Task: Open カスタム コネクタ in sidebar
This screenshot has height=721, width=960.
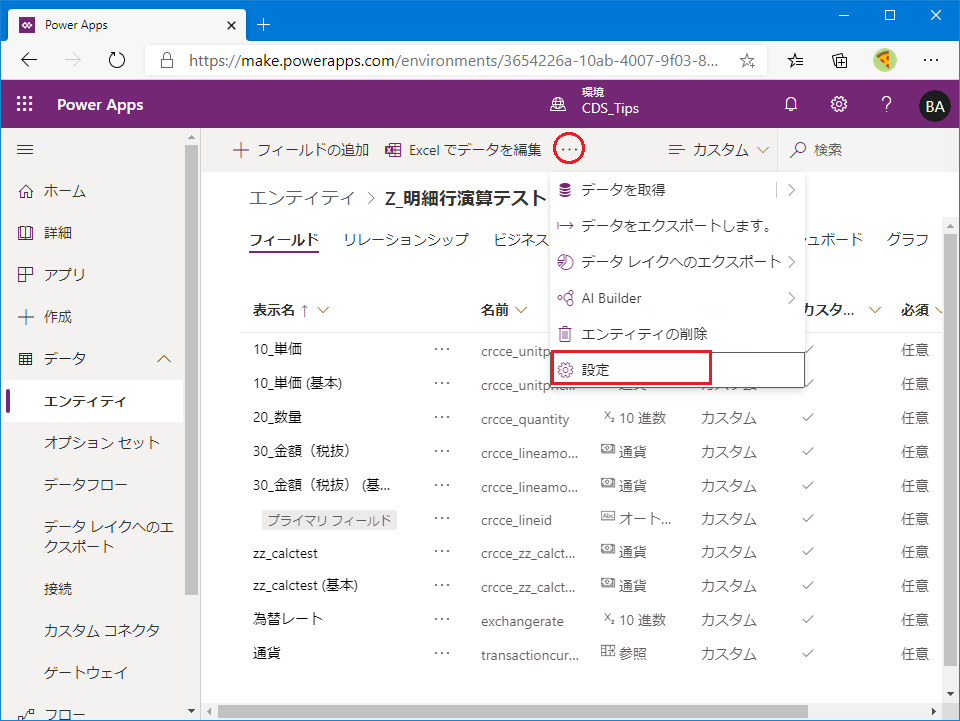Action: coord(102,630)
